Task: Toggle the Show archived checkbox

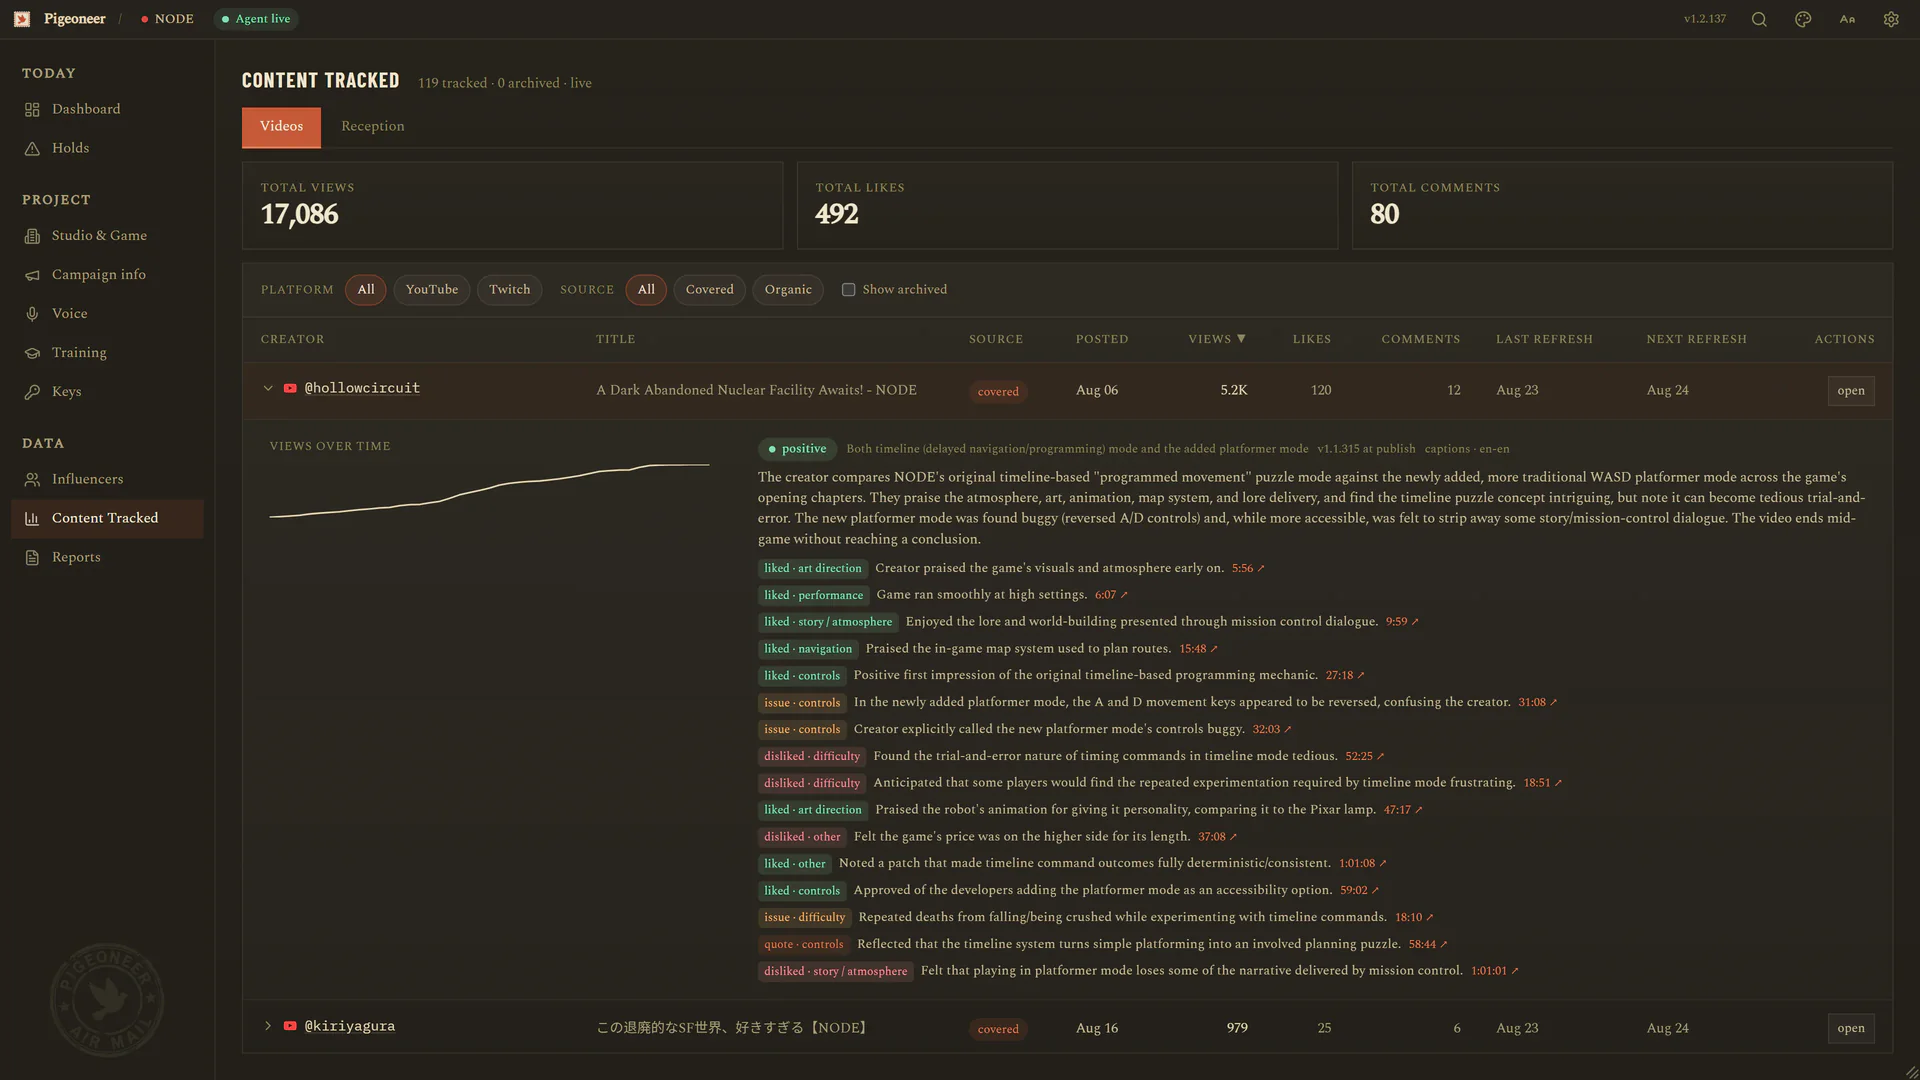Action: pos(848,290)
